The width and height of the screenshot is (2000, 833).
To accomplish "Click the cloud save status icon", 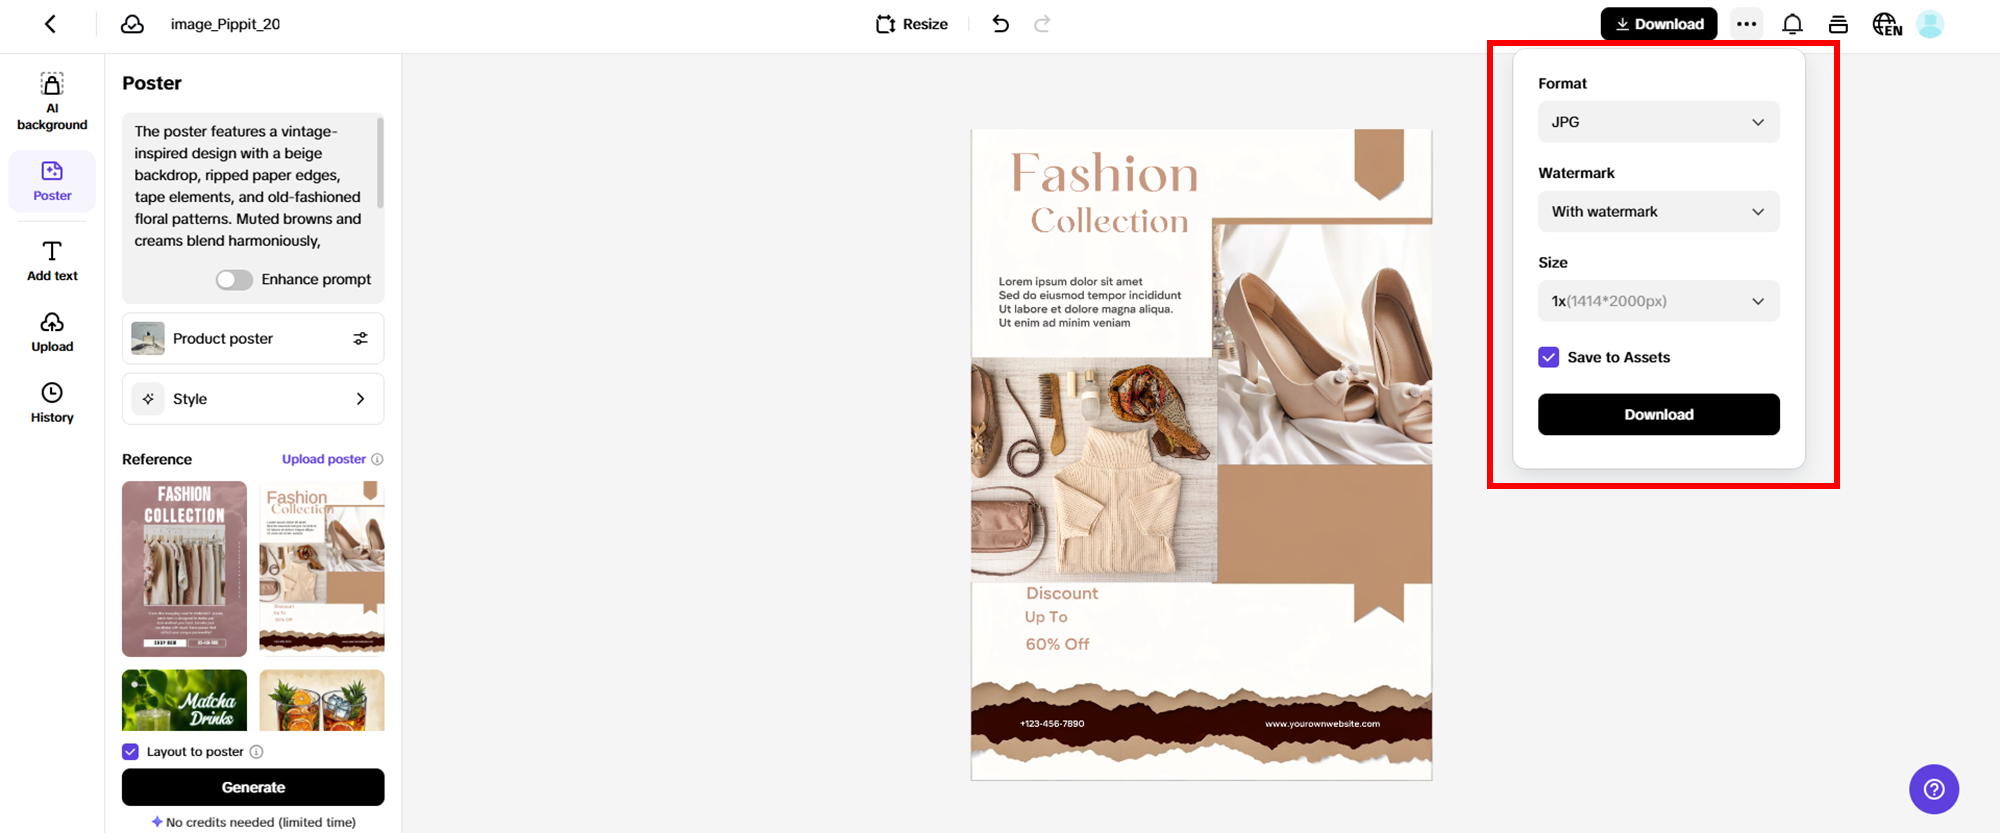I will tap(132, 24).
